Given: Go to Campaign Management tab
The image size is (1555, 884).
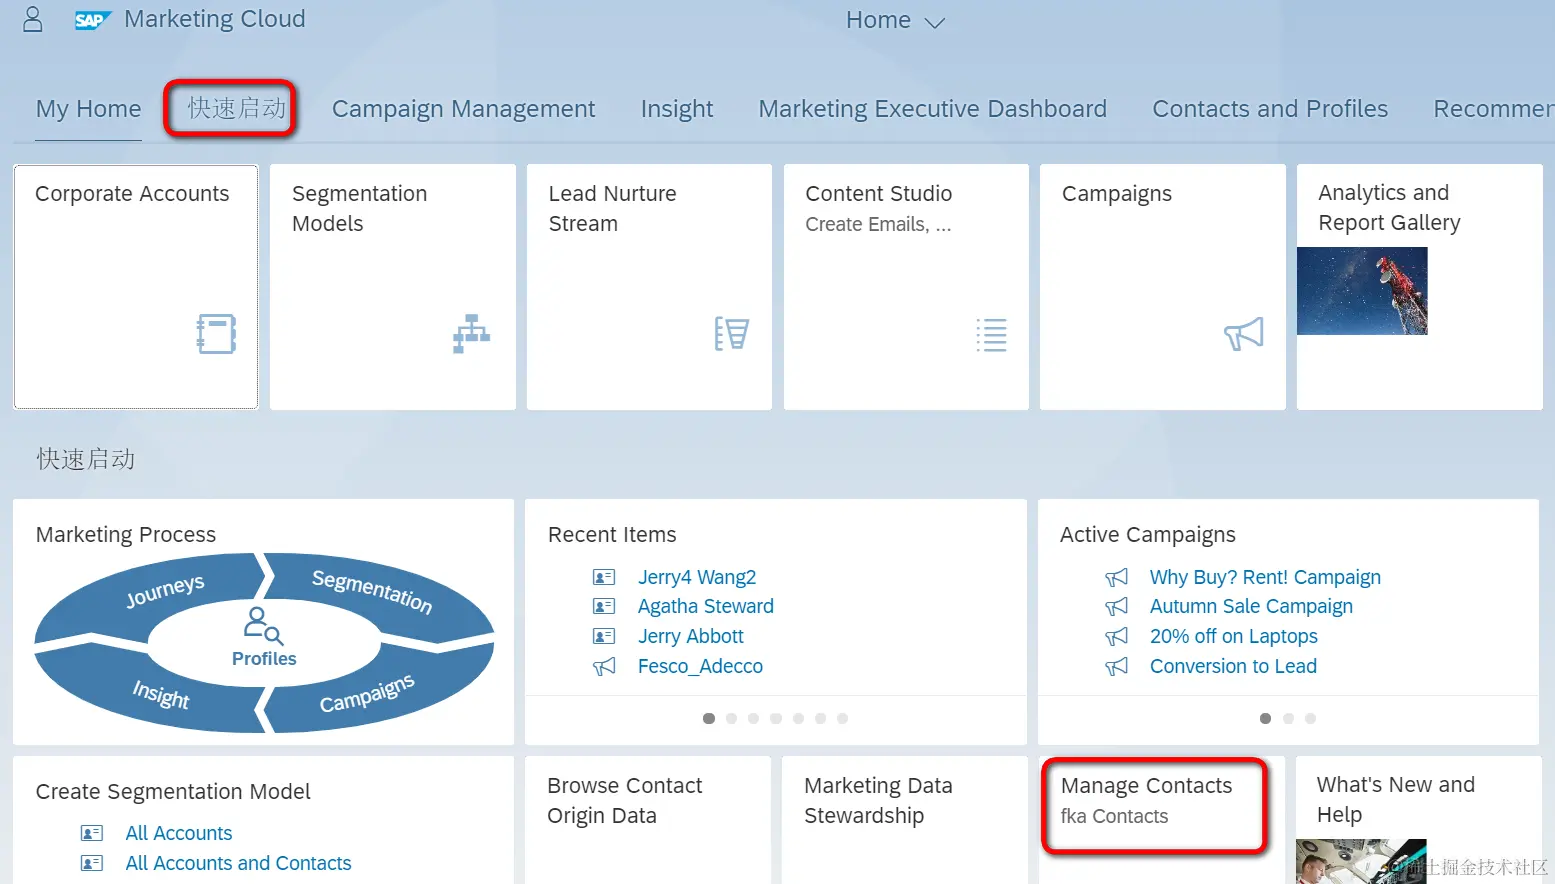Looking at the screenshot, I should coord(463,109).
